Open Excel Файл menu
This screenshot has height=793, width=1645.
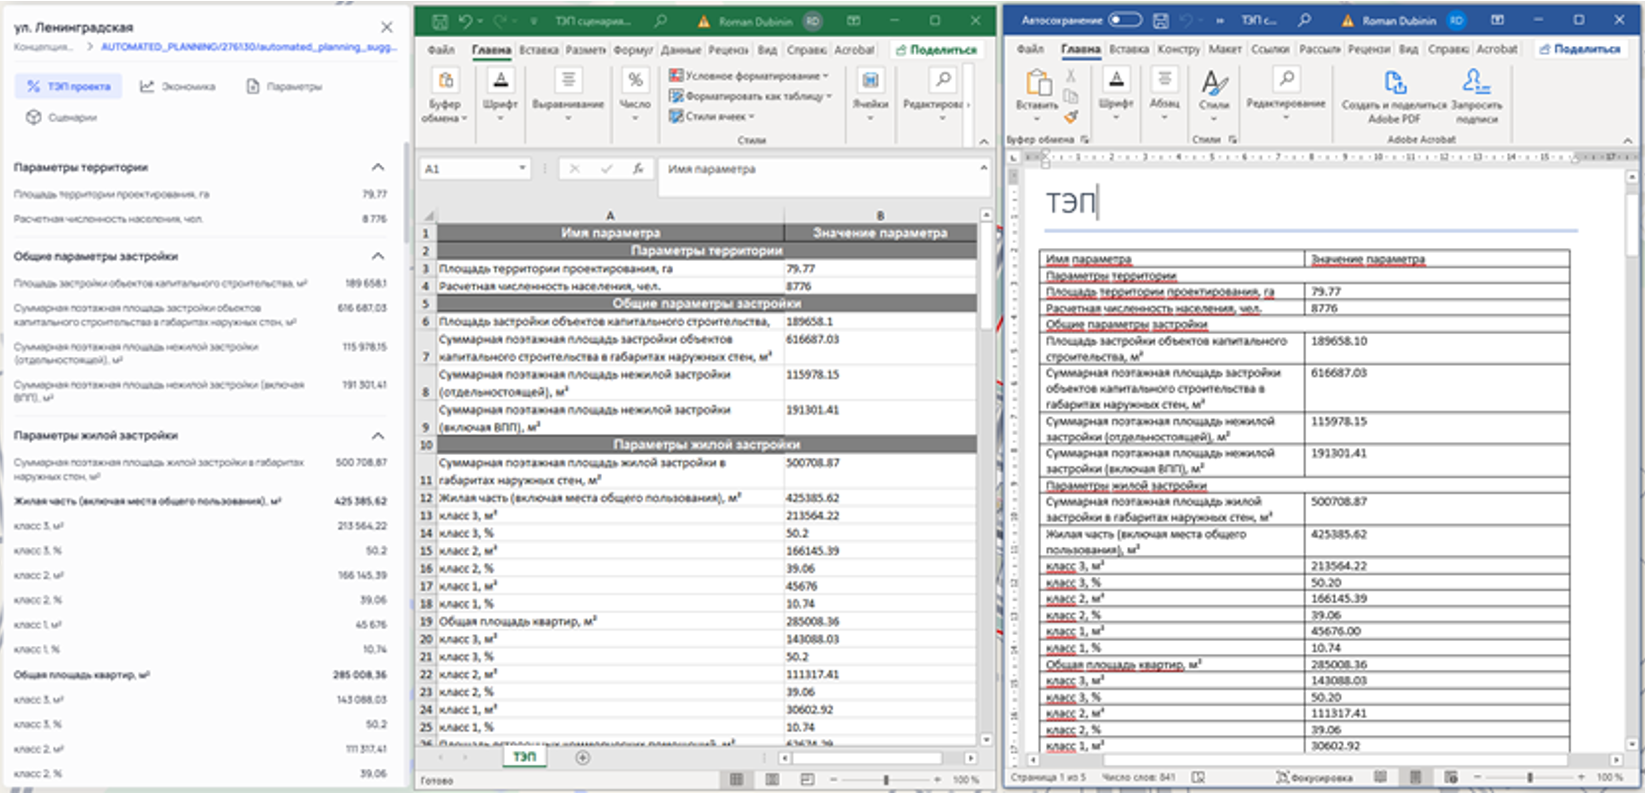coord(441,50)
